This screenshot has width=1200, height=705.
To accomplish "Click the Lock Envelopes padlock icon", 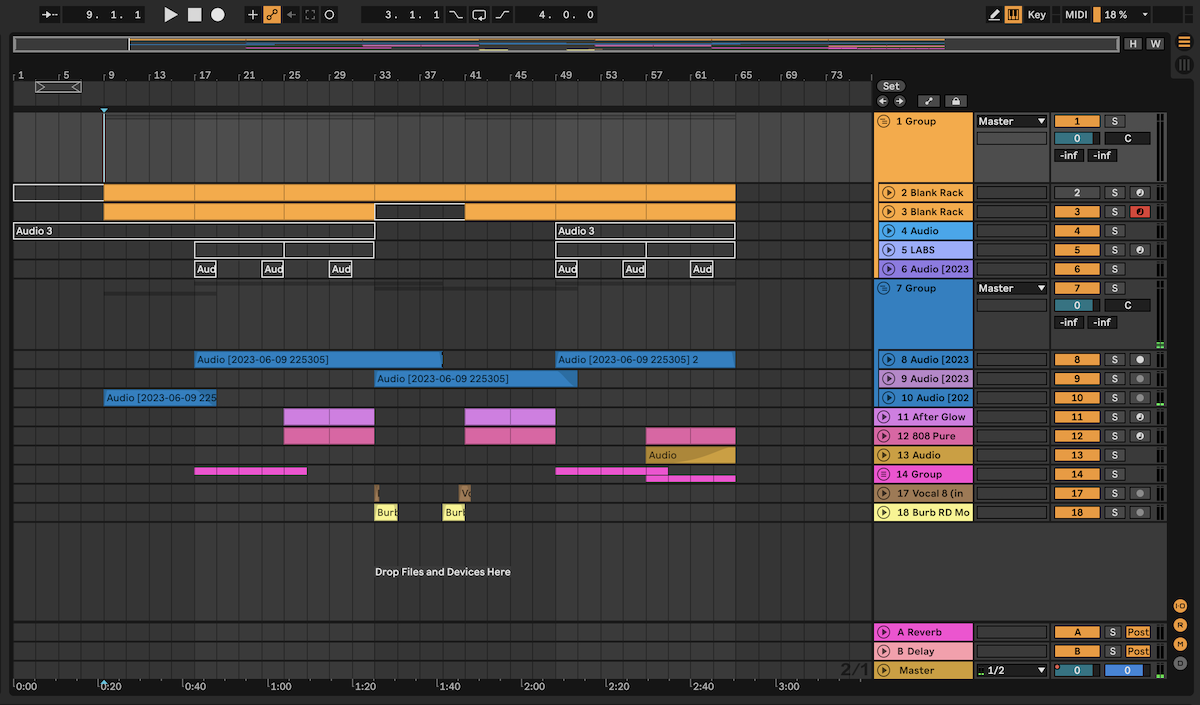I will pos(955,101).
